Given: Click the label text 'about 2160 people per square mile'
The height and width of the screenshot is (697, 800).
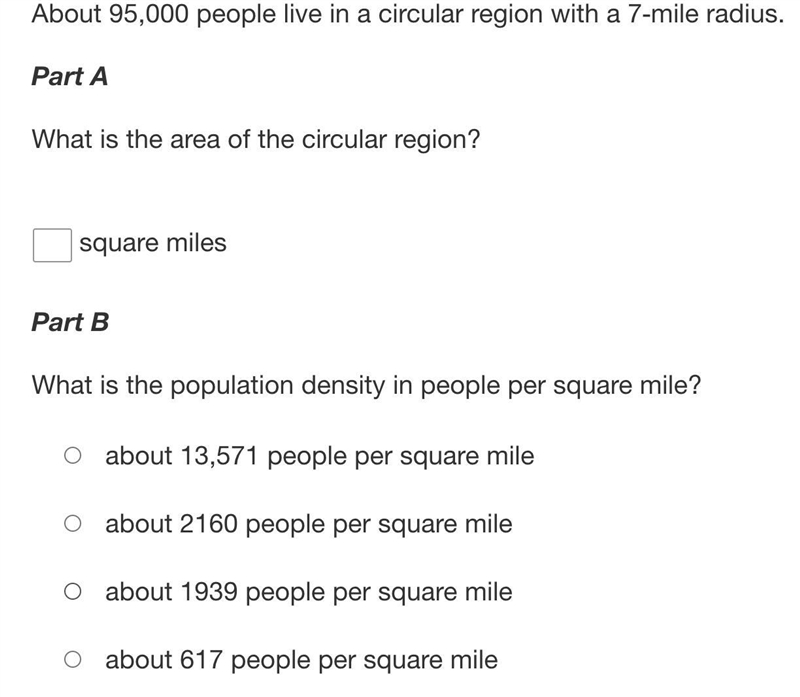Looking at the screenshot, I should click(309, 524).
